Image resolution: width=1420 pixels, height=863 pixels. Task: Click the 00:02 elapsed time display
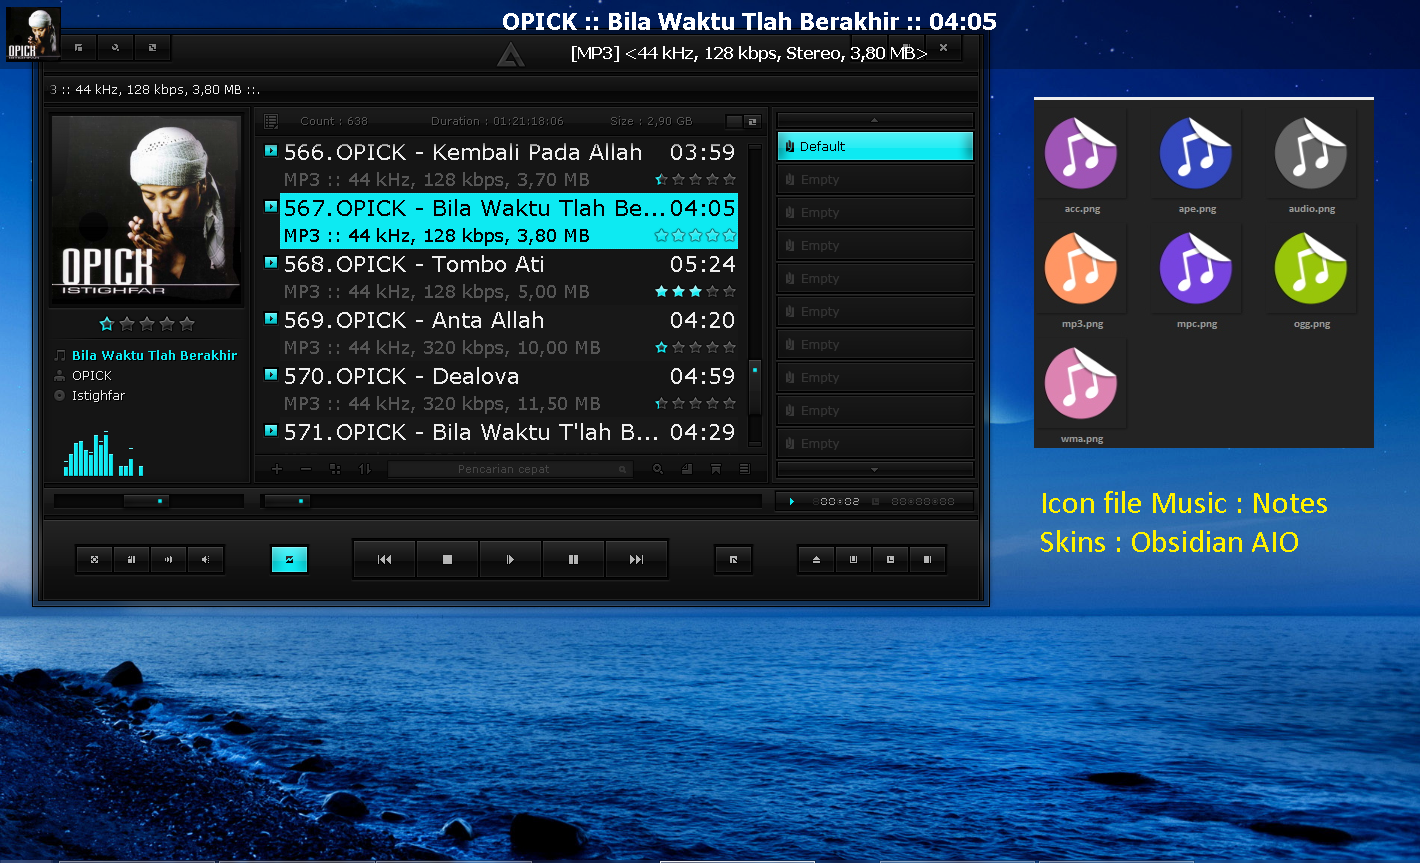tap(840, 501)
